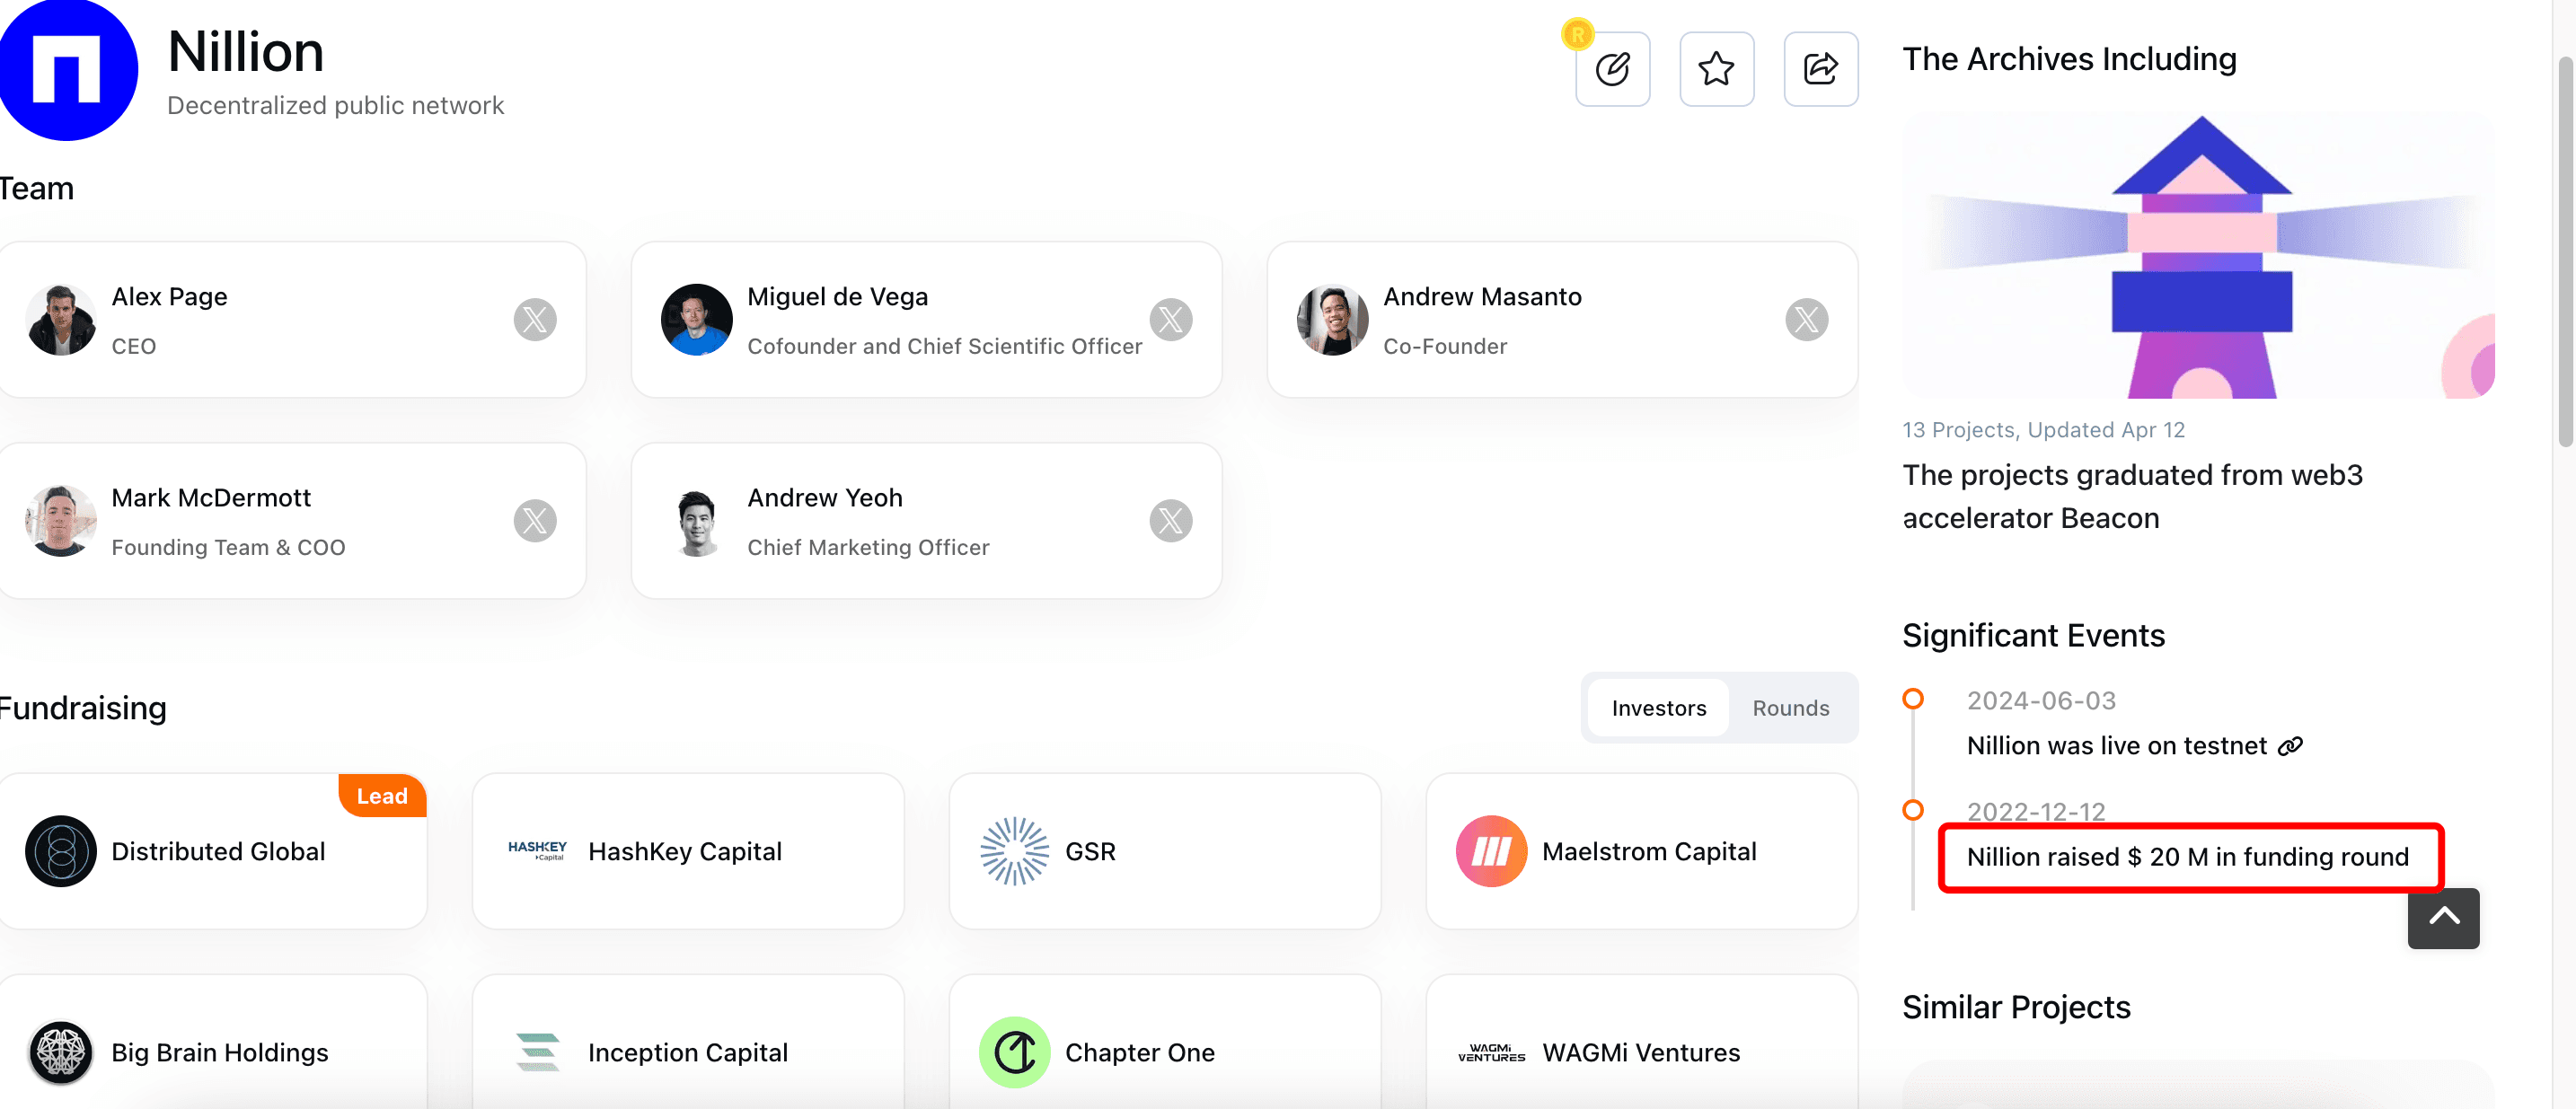The image size is (2576, 1109).
Task: Click the Significant Events heading
Action: 2033,636
